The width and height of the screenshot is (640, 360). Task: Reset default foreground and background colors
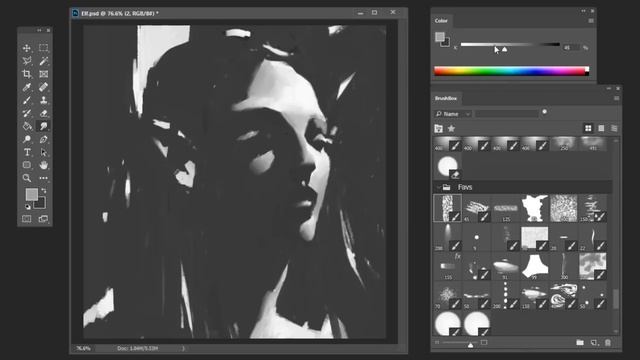pyautogui.click(x=28, y=207)
